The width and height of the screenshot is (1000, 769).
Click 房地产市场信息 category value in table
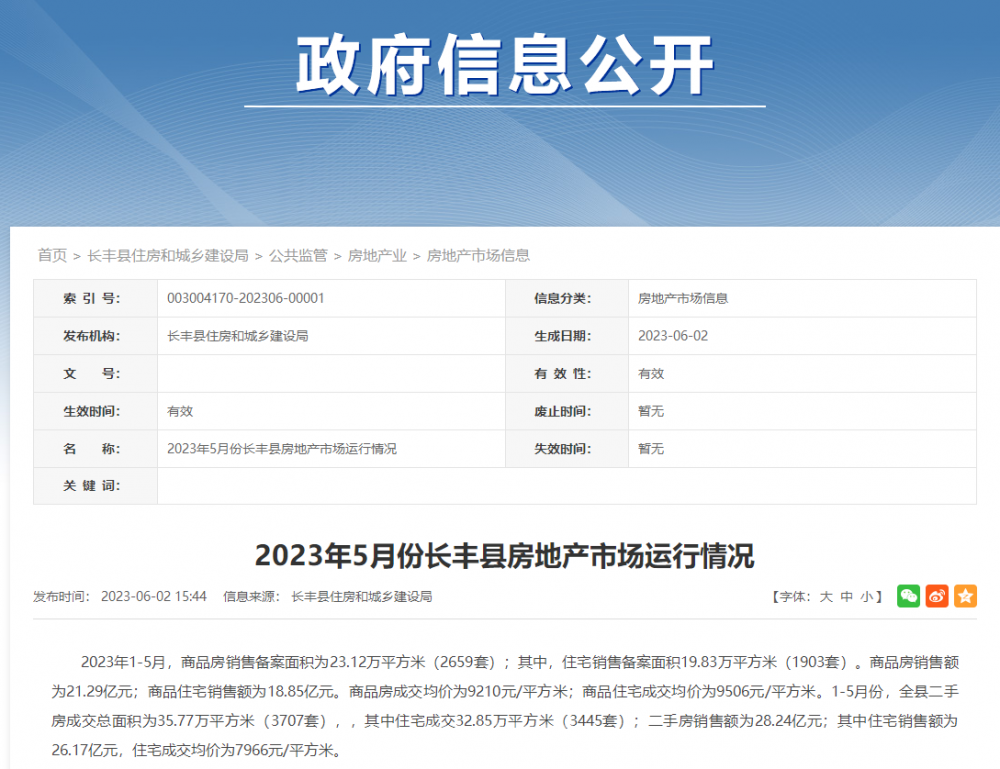point(683,298)
